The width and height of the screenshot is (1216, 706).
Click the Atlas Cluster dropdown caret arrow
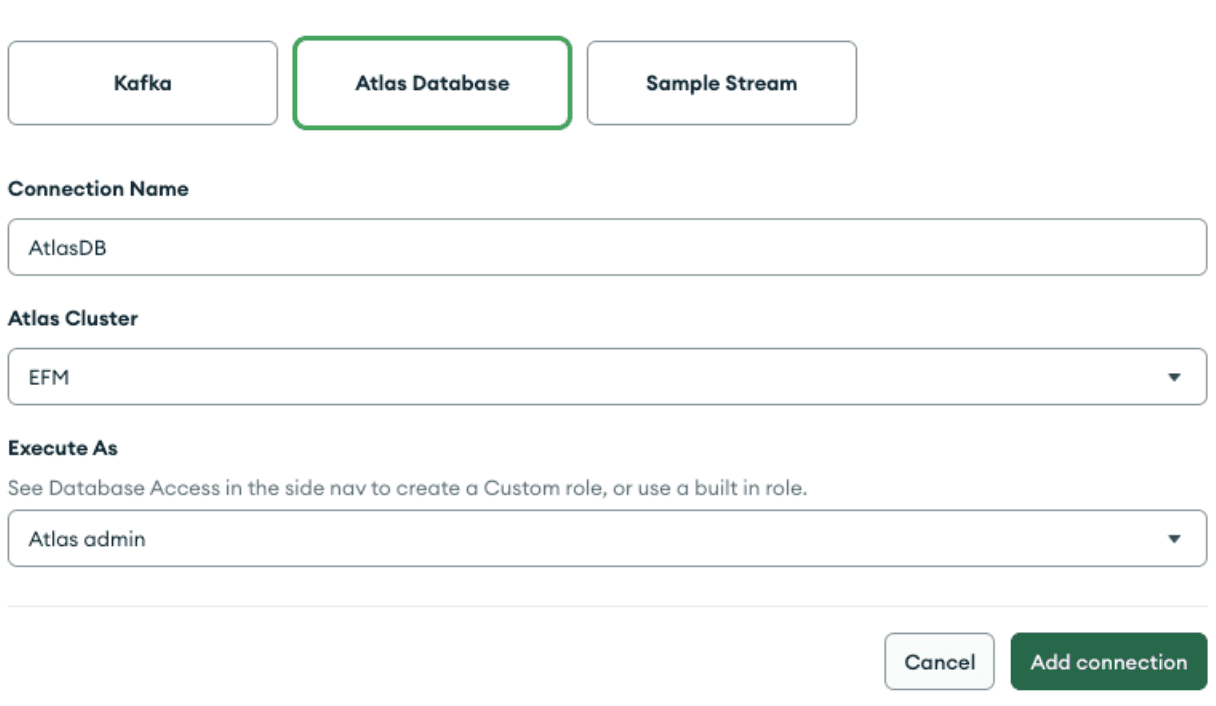(1174, 377)
